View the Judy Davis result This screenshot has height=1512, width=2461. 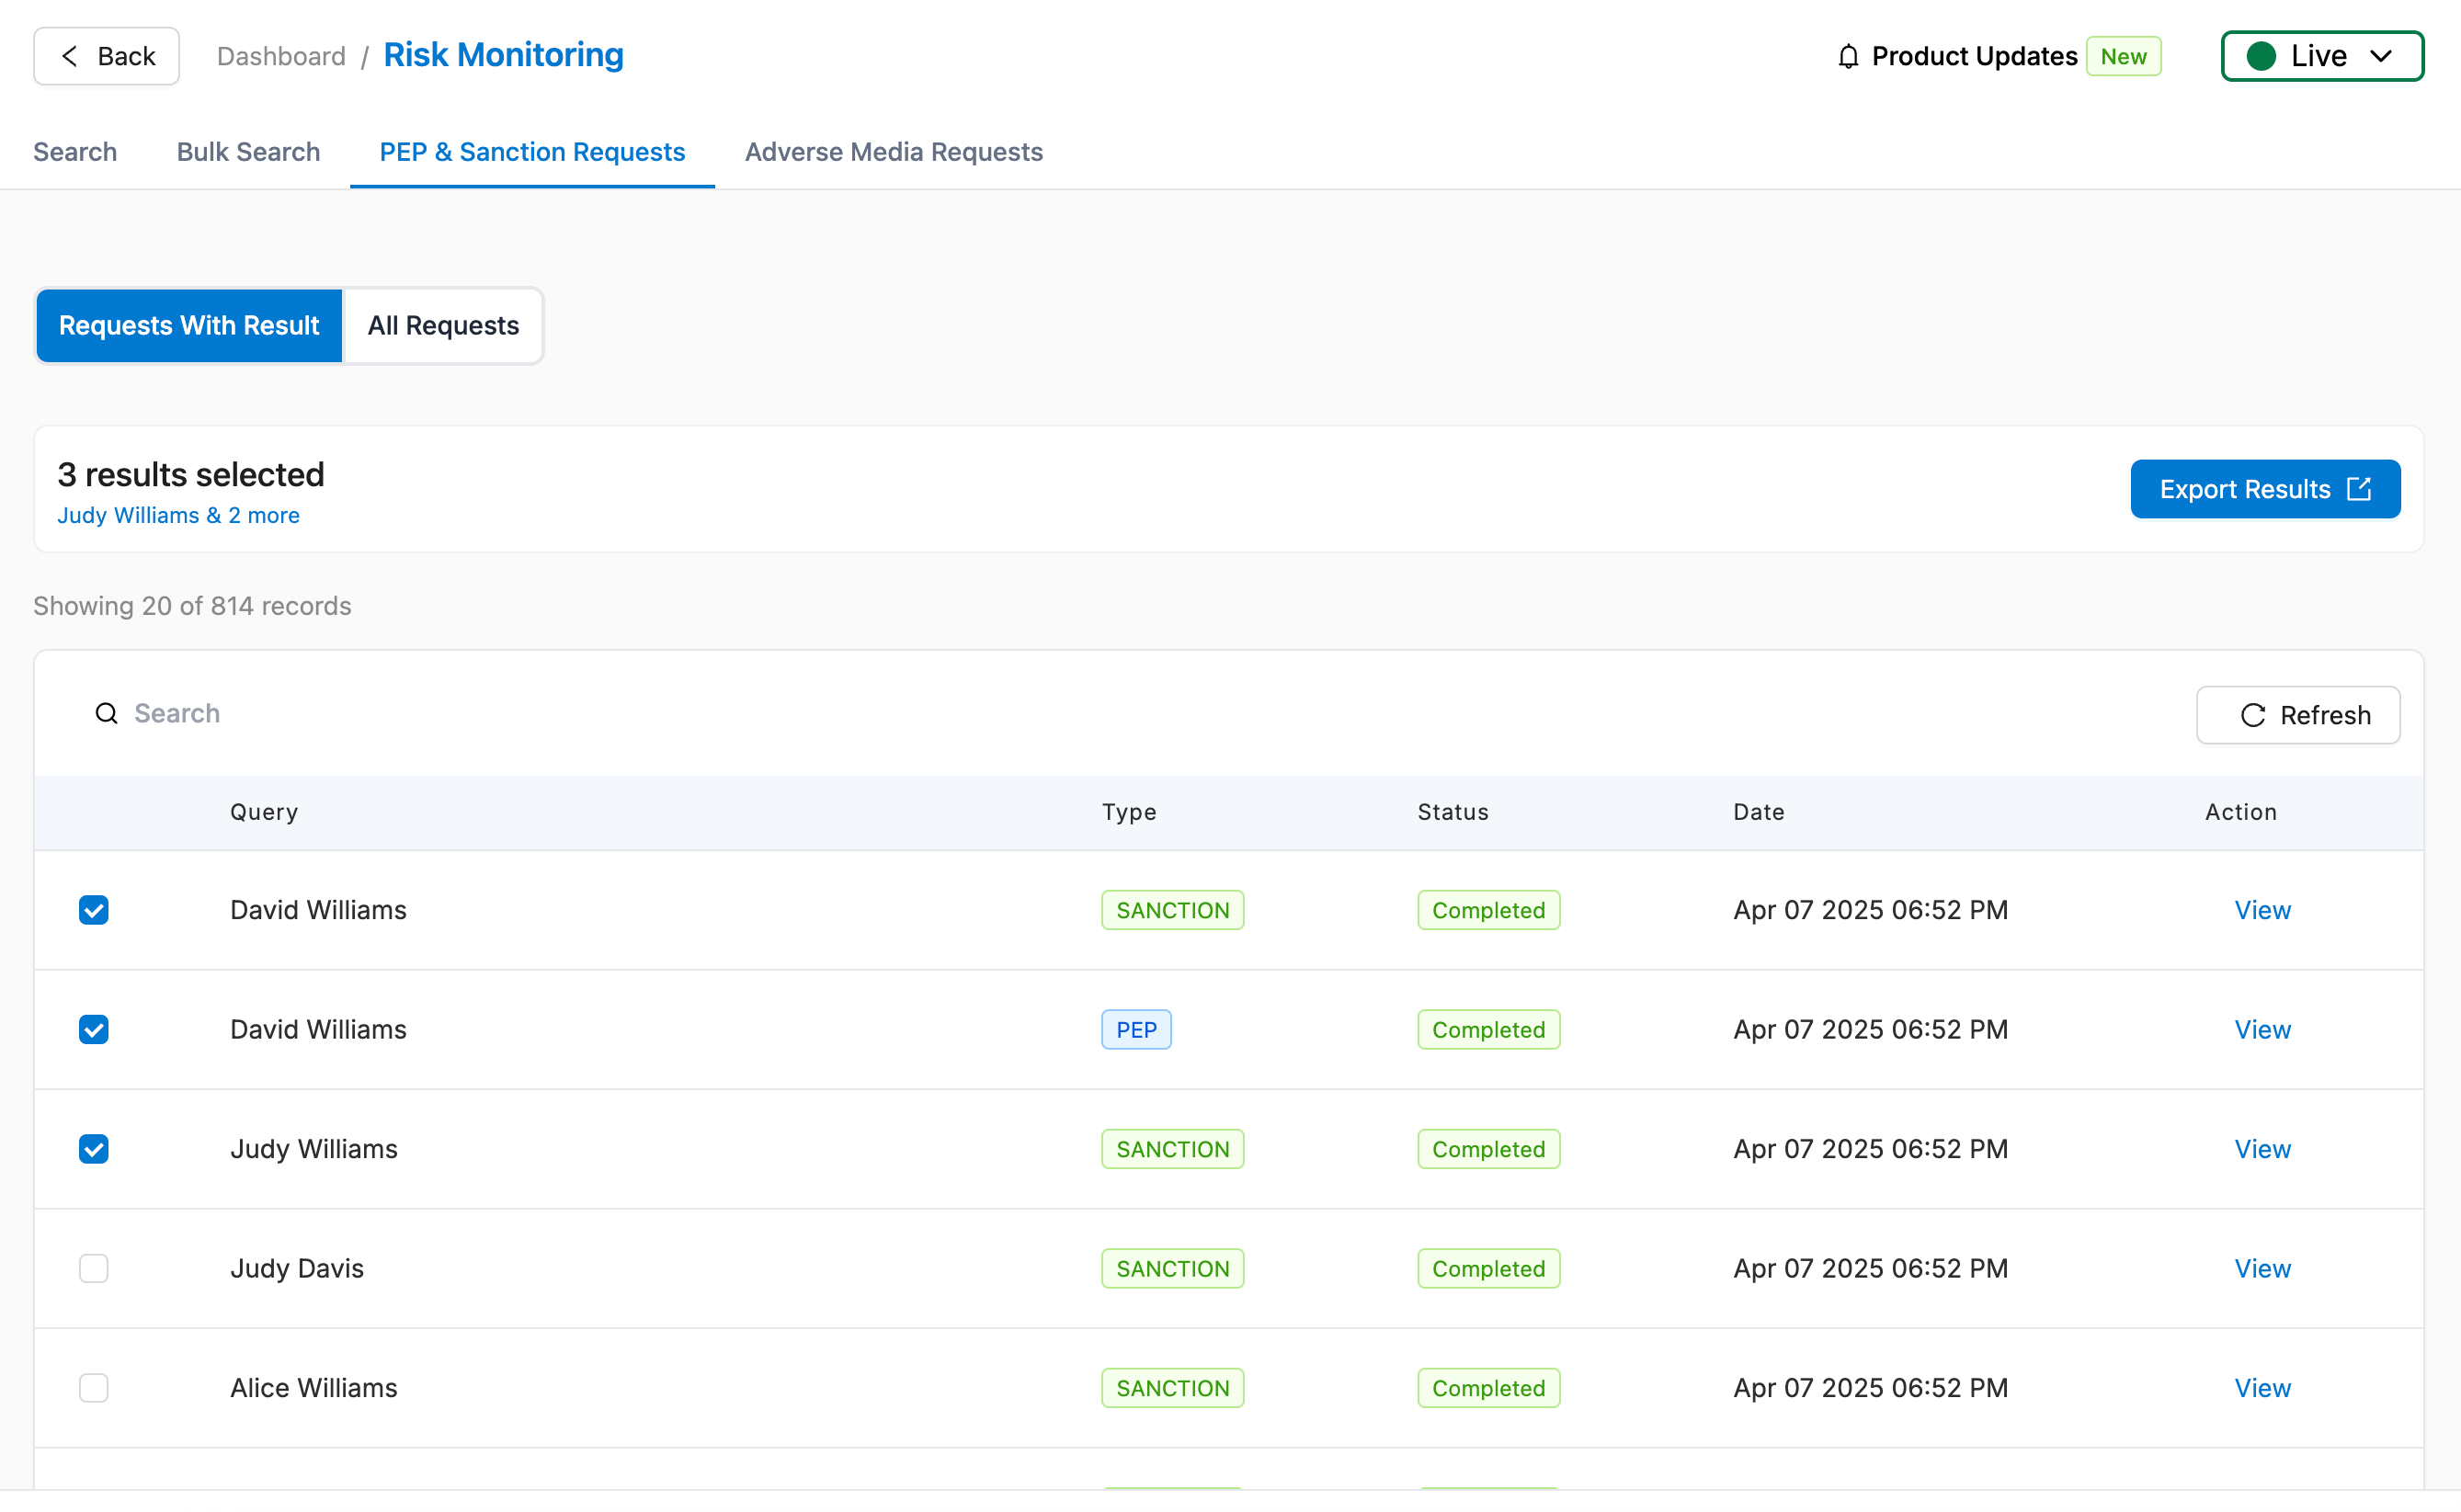2262,1268
